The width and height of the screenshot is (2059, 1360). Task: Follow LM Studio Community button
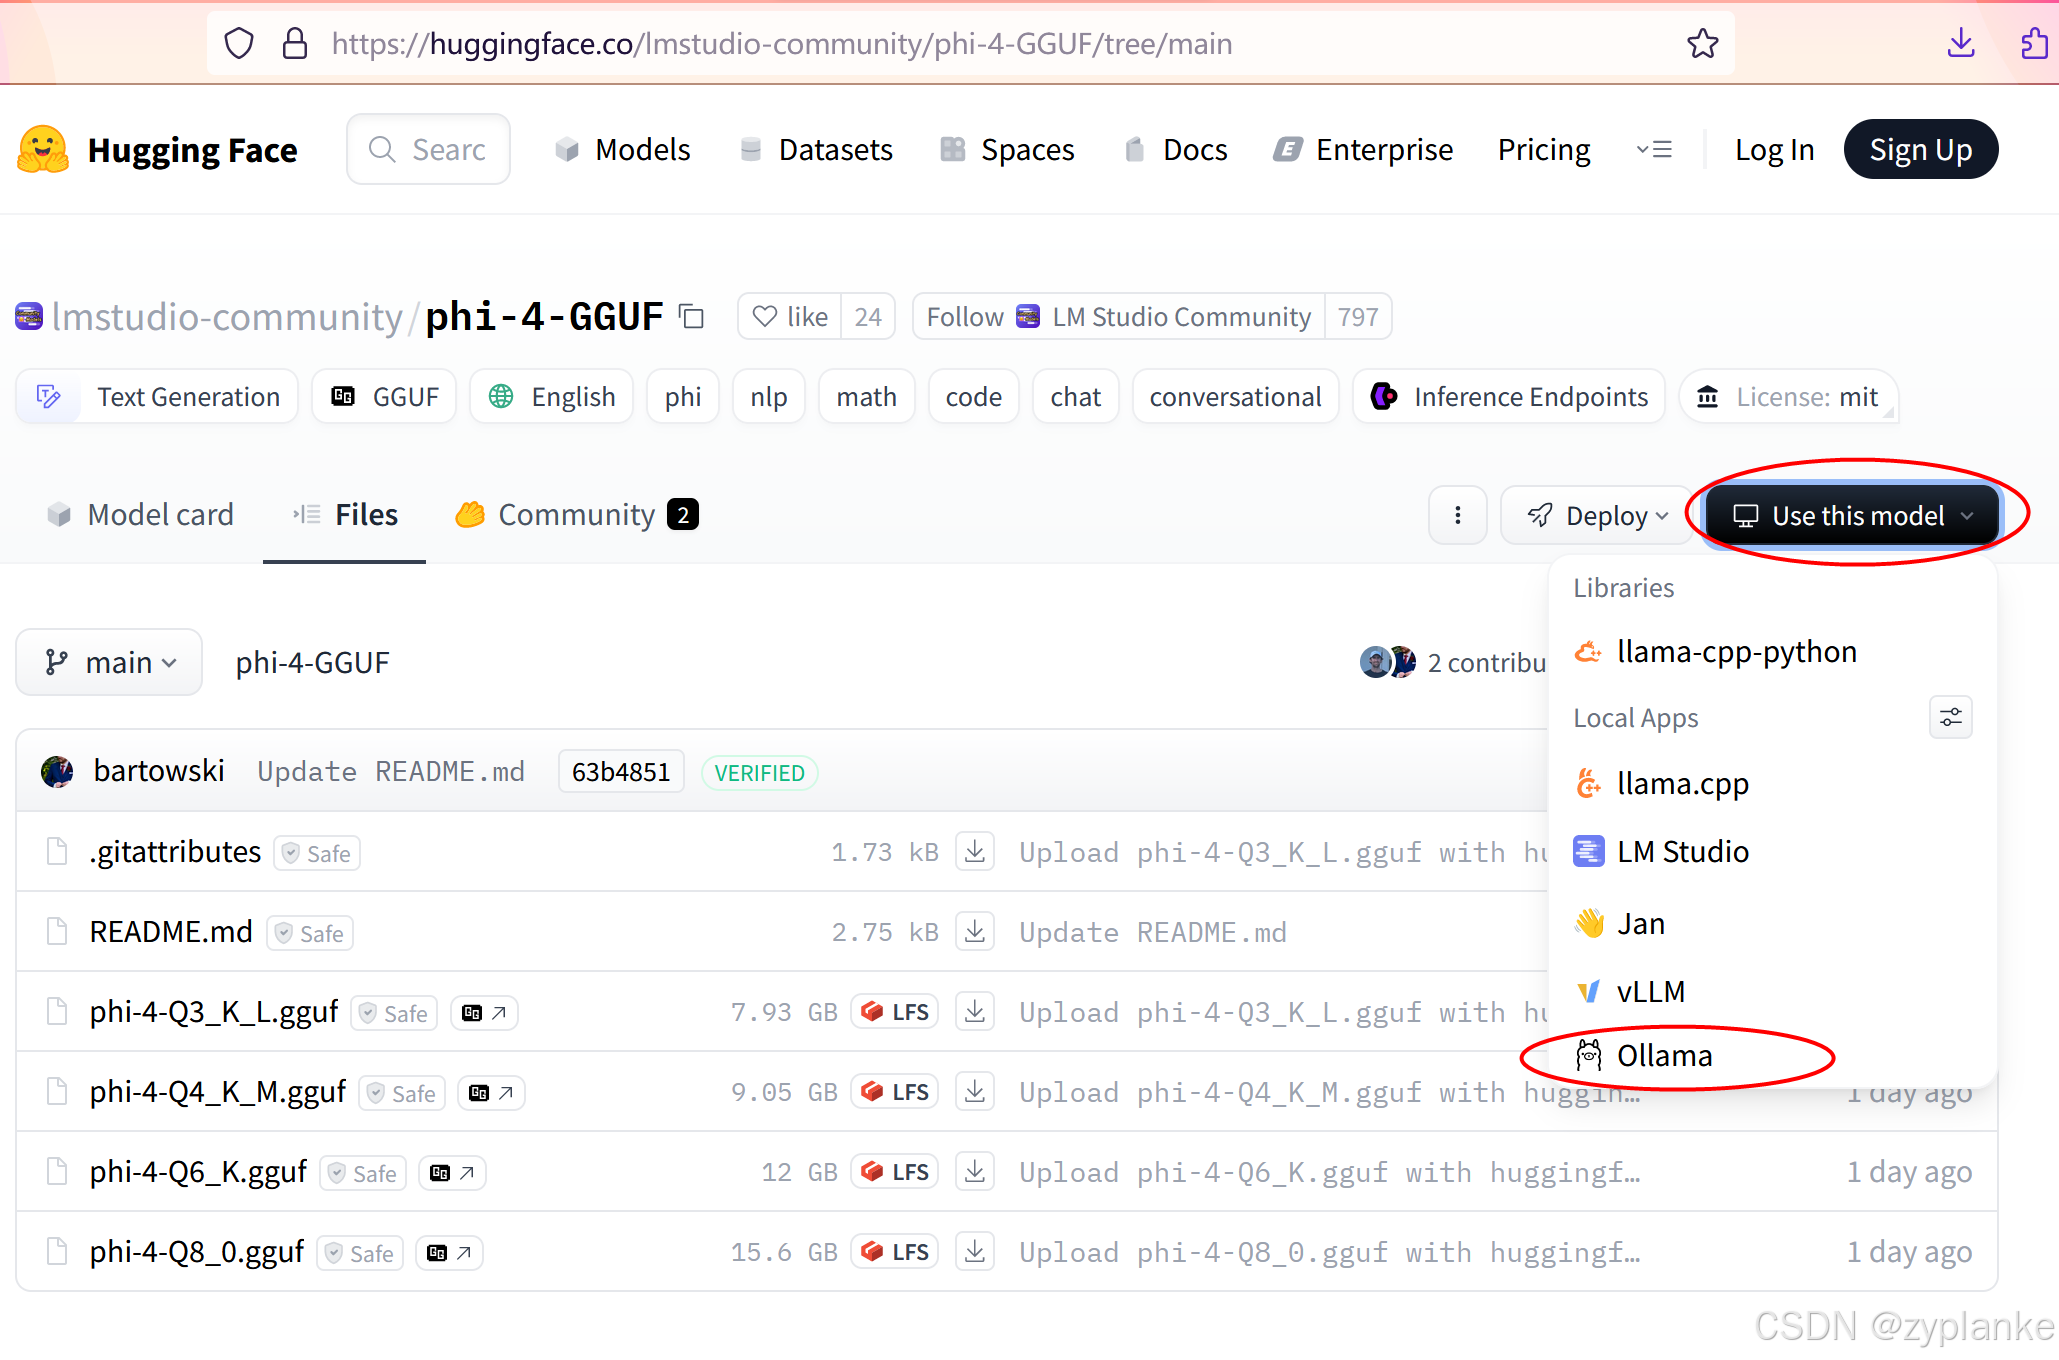click(1118, 317)
